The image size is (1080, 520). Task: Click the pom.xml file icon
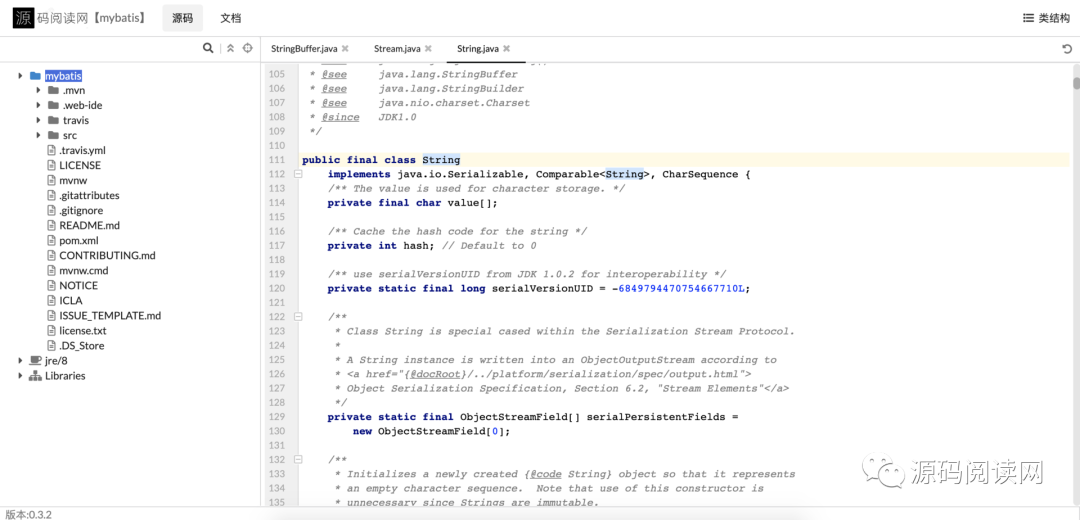point(52,240)
